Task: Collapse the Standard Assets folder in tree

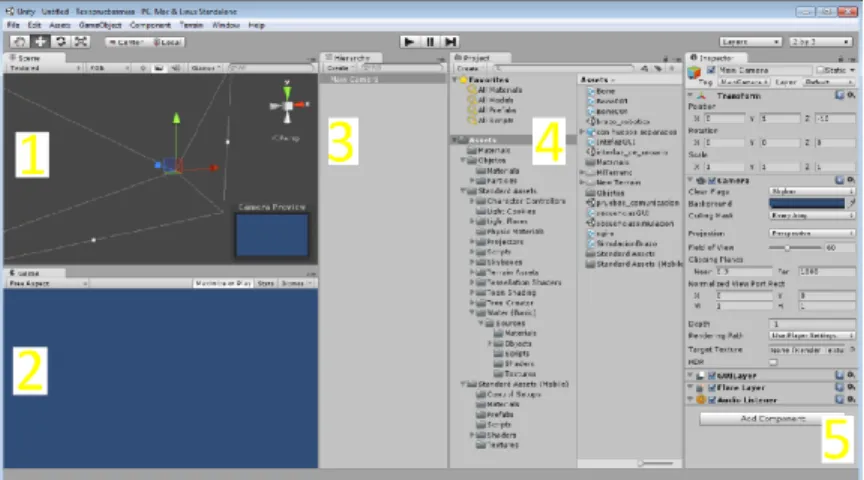Action: (463, 191)
